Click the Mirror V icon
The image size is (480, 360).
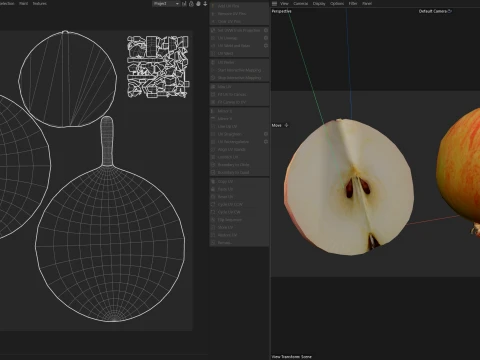pyautogui.click(x=213, y=119)
